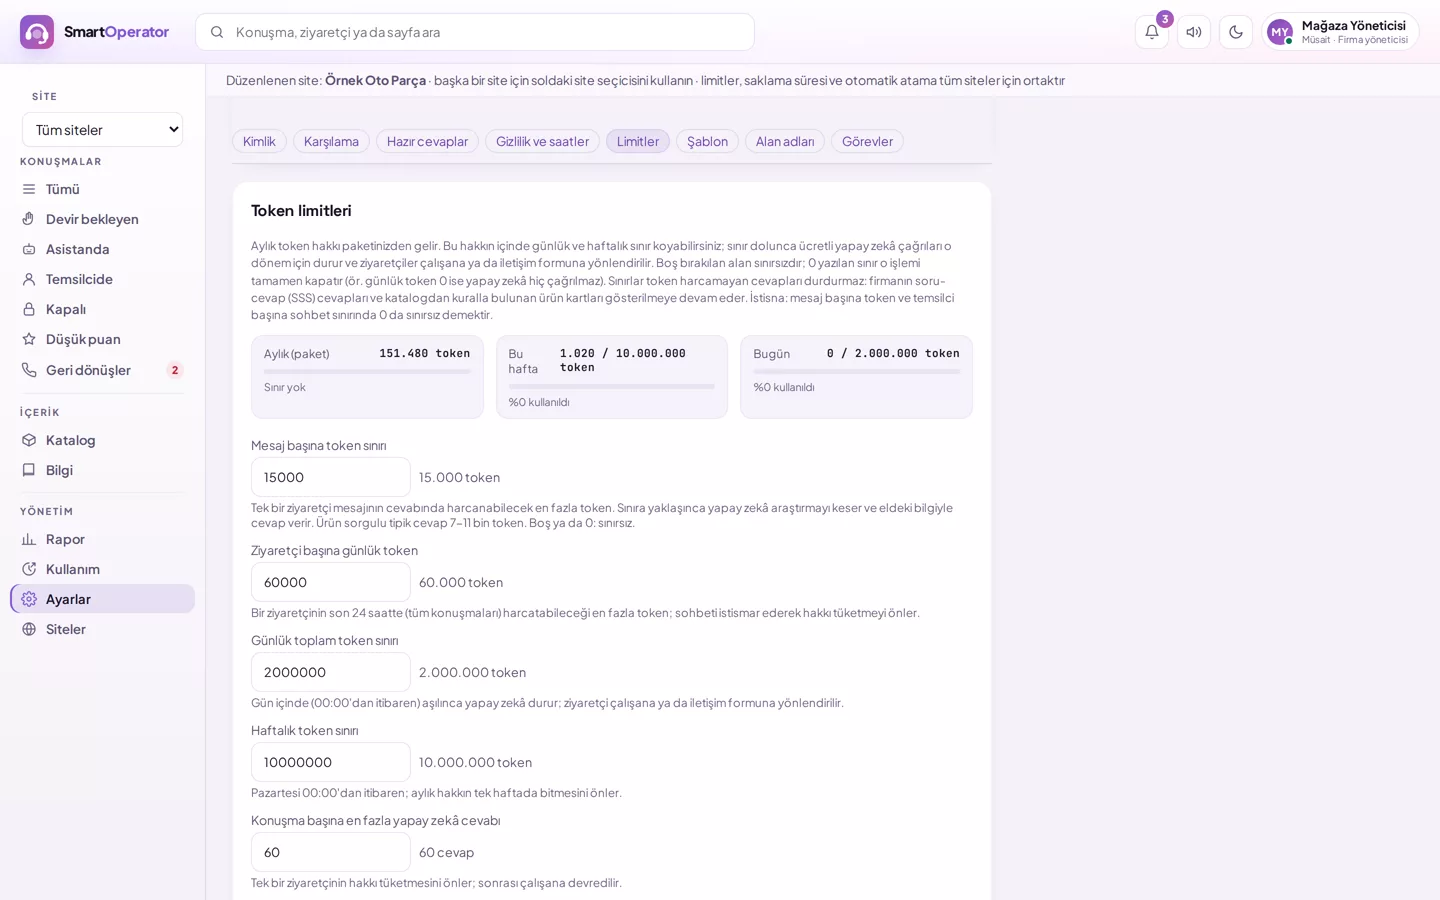Open the Şablon tab

pyautogui.click(x=707, y=141)
